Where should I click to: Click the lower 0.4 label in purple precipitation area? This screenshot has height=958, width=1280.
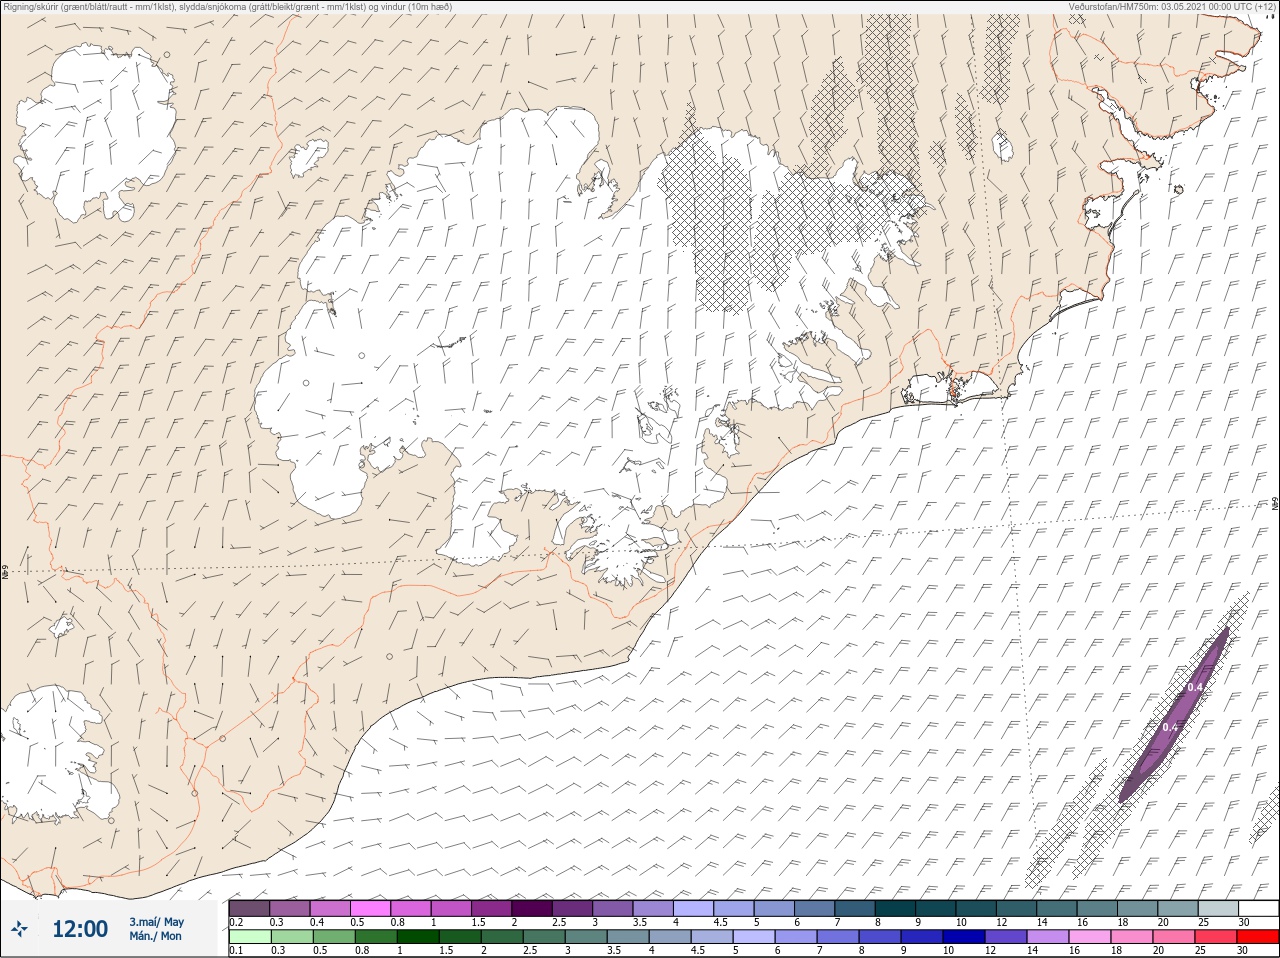pyautogui.click(x=1170, y=726)
